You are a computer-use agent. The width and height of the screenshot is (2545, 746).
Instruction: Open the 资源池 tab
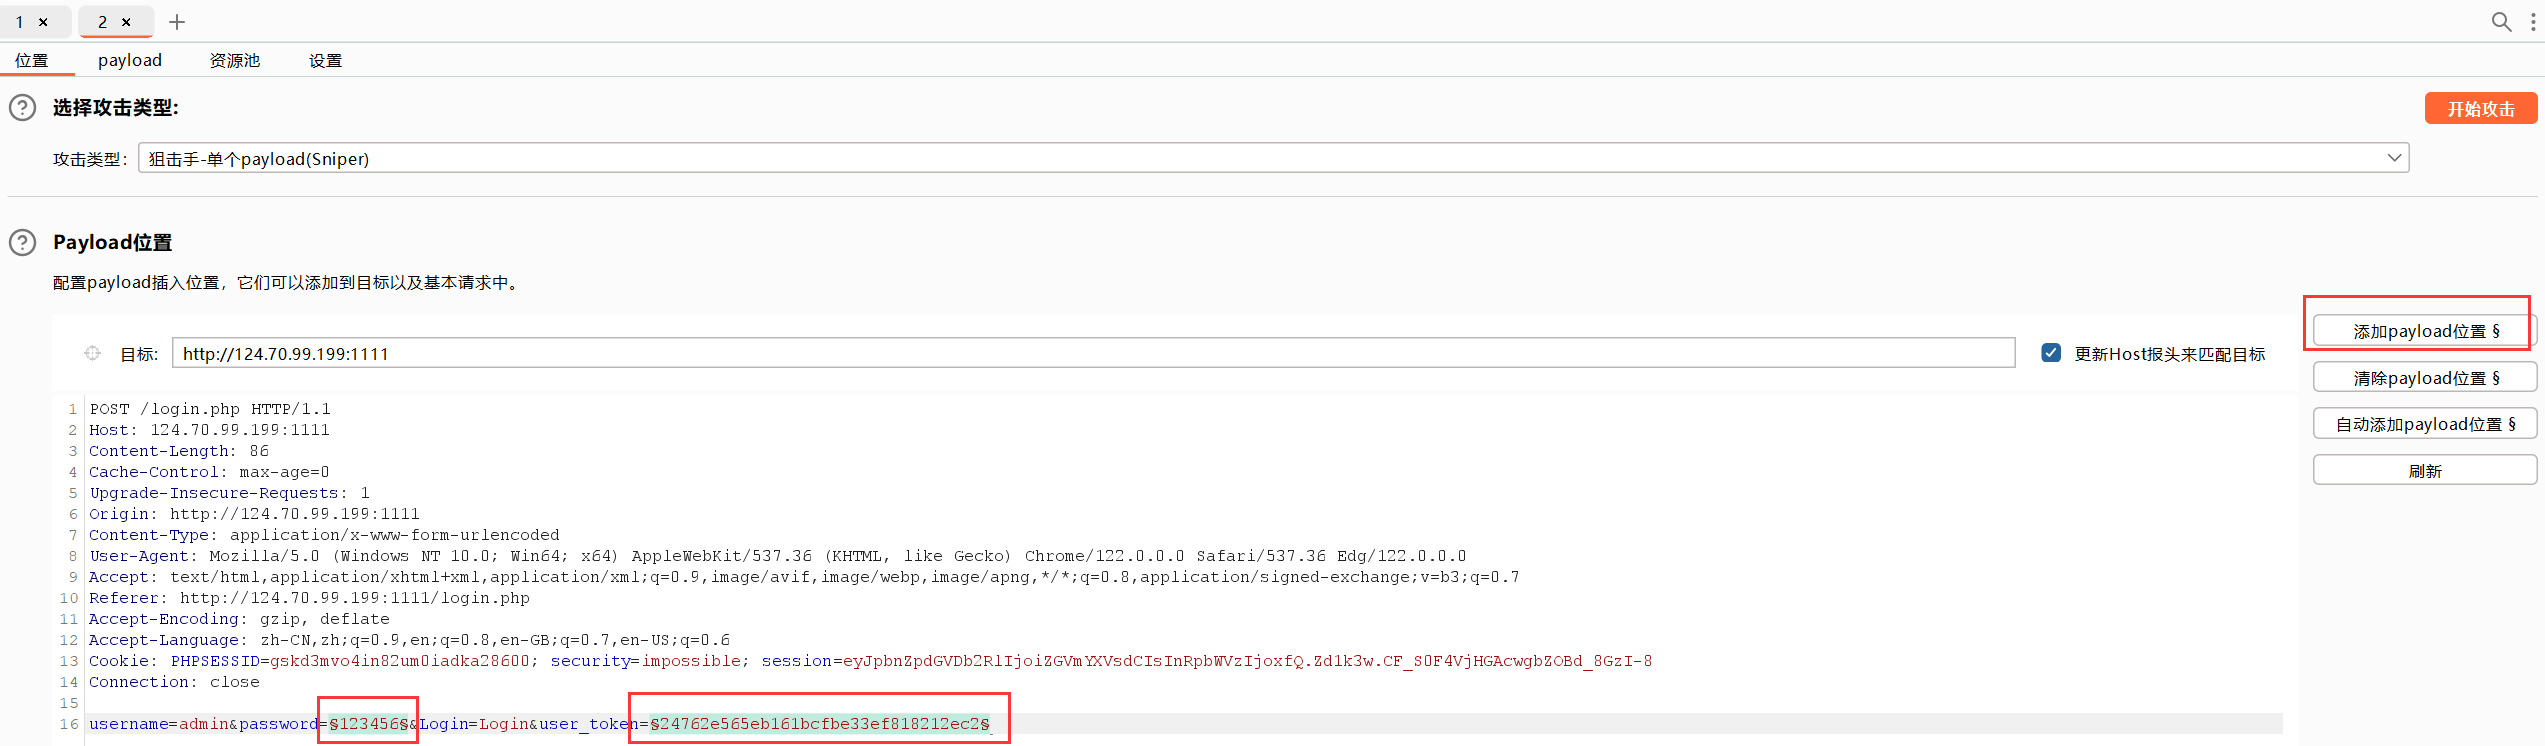click(235, 61)
